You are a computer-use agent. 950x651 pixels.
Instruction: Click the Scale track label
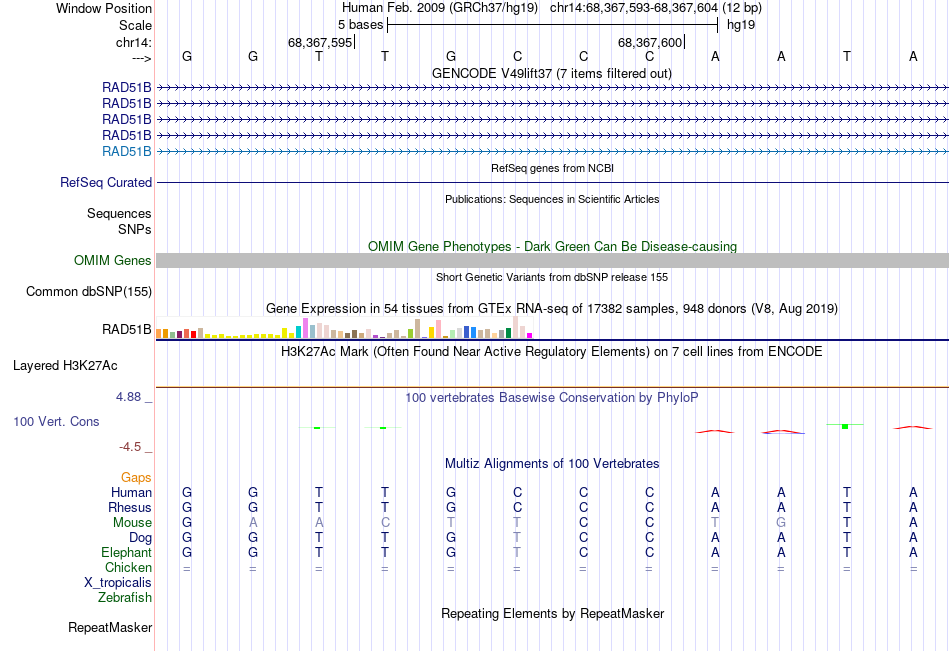(135, 25)
